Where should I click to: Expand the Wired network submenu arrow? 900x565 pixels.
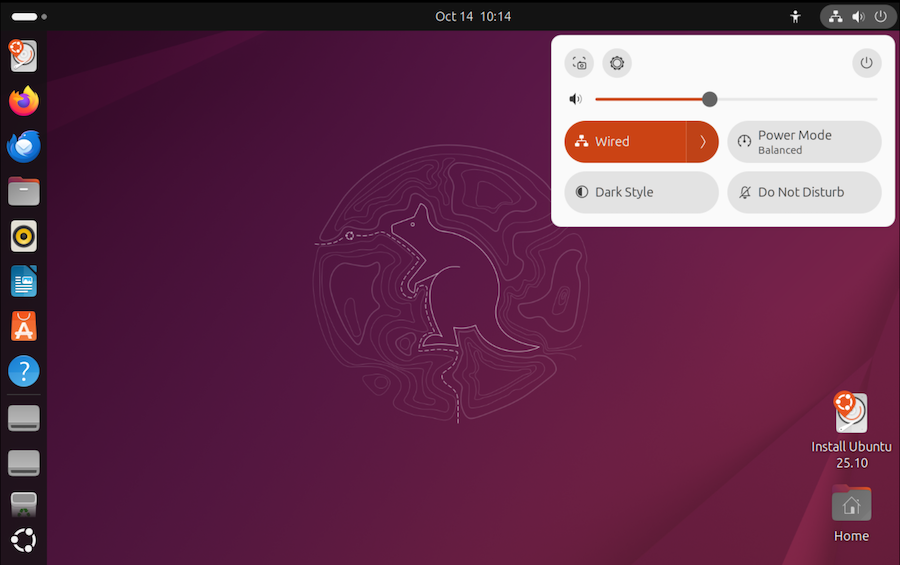[703, 142]
